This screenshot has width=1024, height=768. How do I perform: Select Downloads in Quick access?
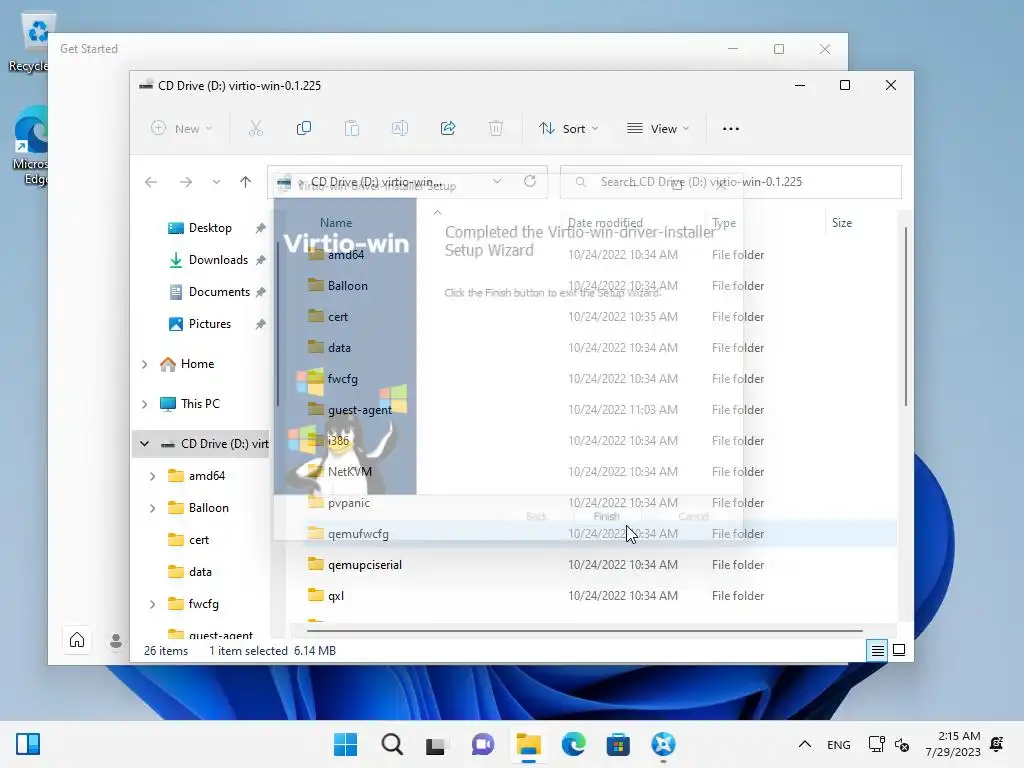(x=217, y=260)
